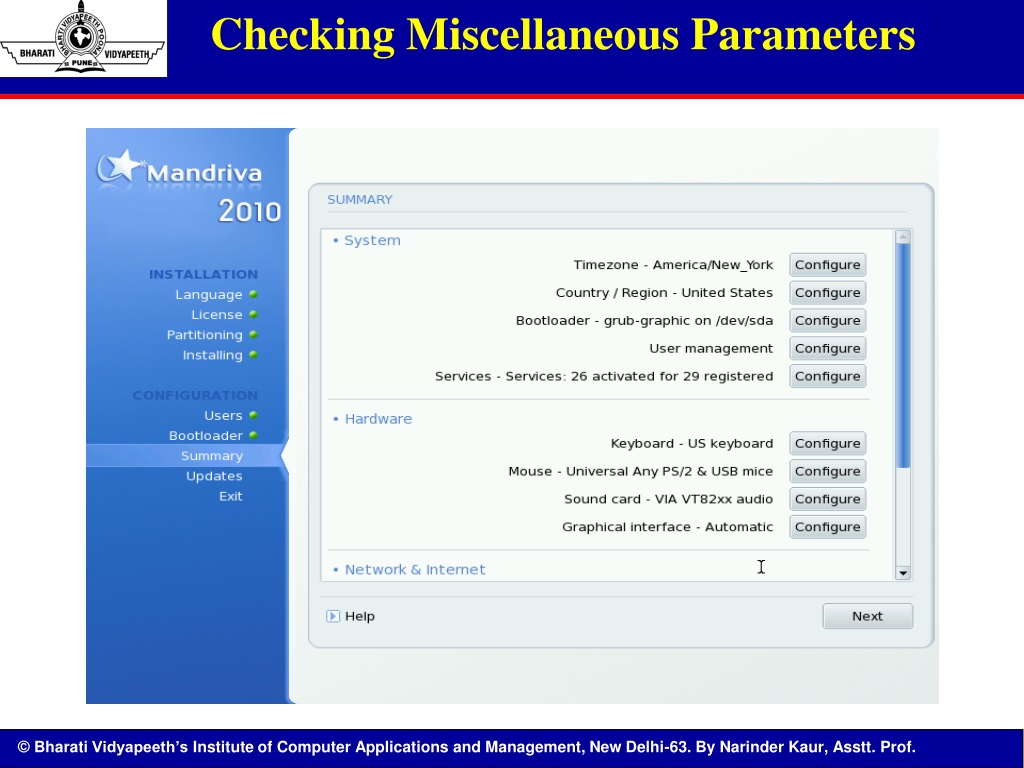Select the License installation step
Image resolution: width=1024 pixels, height=768 pixels.
pyautogui.click(x=216, y=315)
